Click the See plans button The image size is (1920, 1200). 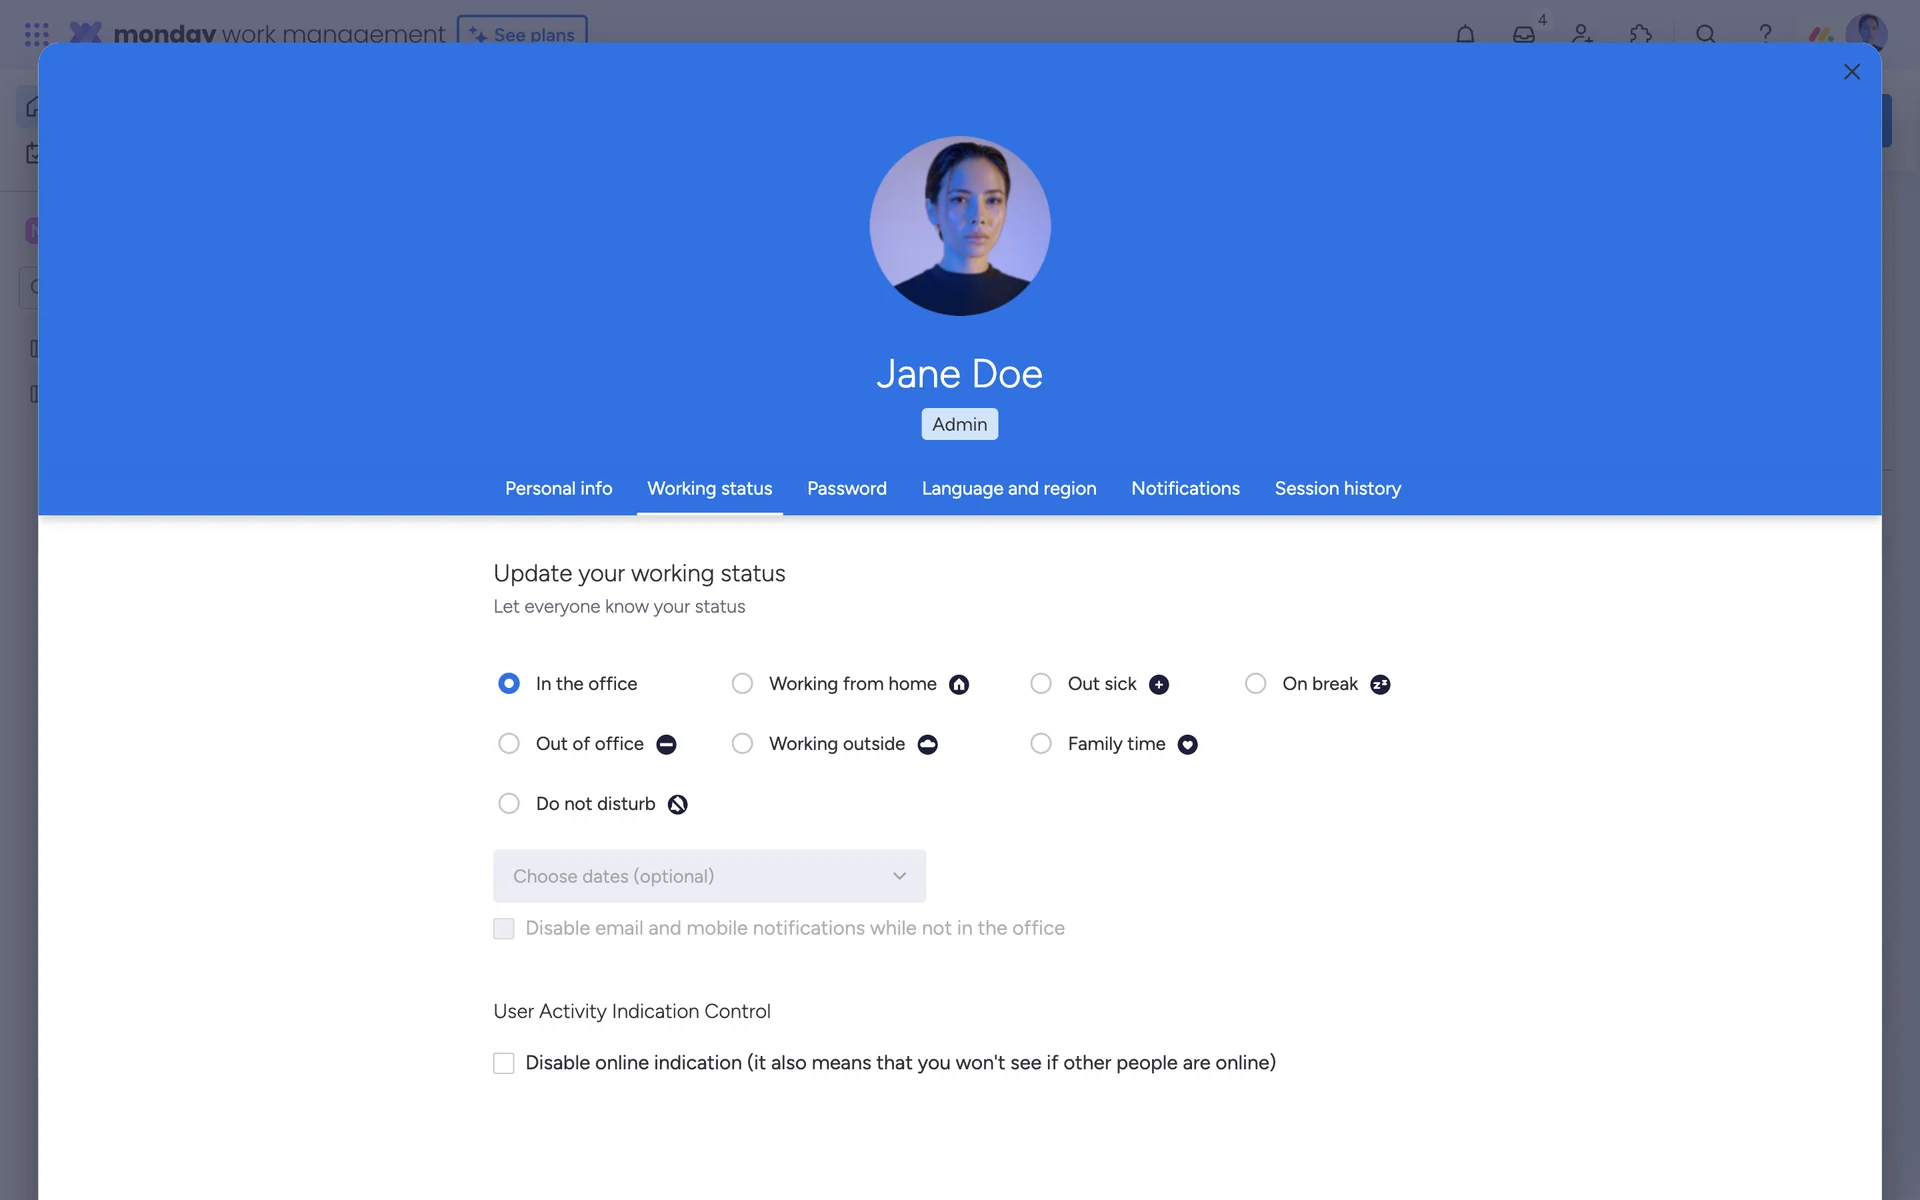(522, 33)
